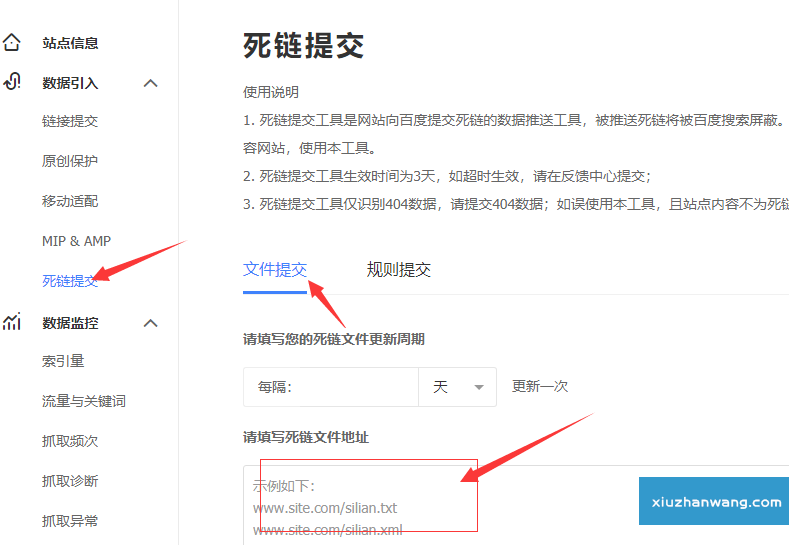Go to 原创保护 page
The height and width of the screenshot is (545, 789).
70,161
